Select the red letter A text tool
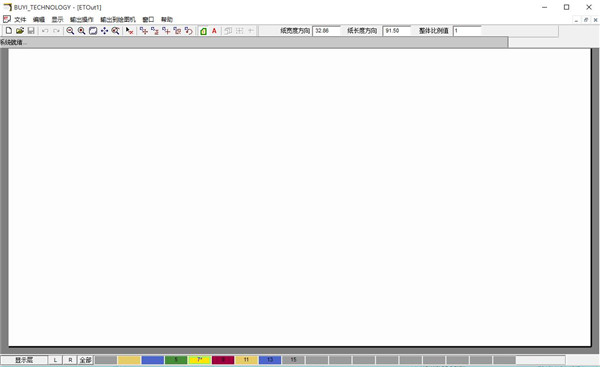Viewport: 600px width, 367px height. pyautogui.click(x=214, y=31)
